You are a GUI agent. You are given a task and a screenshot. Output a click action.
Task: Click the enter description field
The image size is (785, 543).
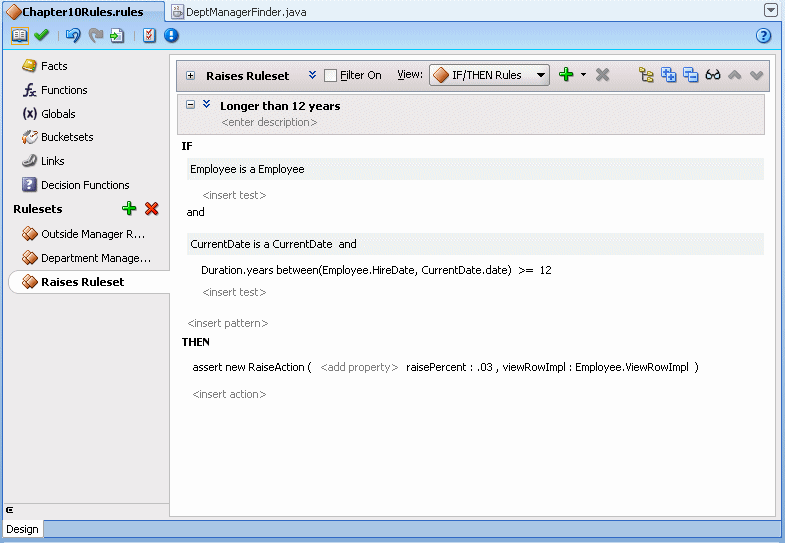tap(269, 122)
